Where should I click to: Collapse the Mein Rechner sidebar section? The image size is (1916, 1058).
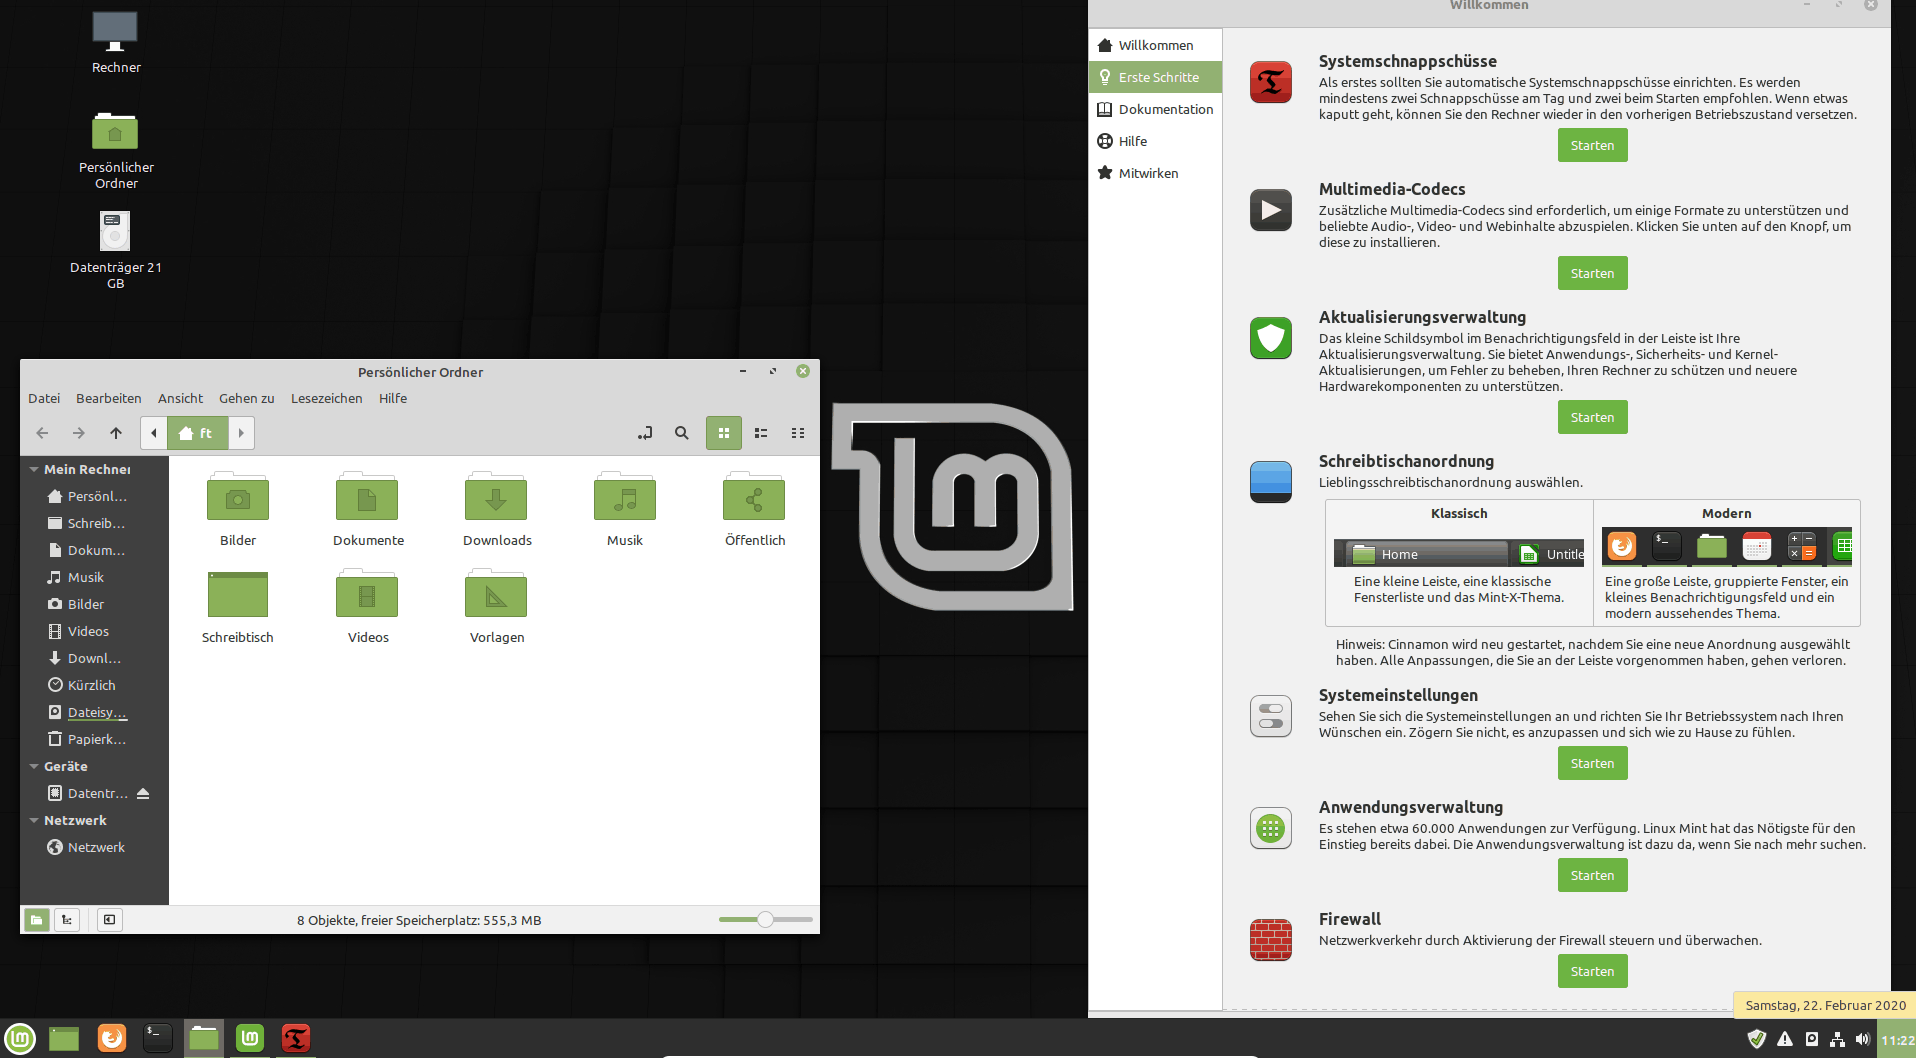[34, 469]
